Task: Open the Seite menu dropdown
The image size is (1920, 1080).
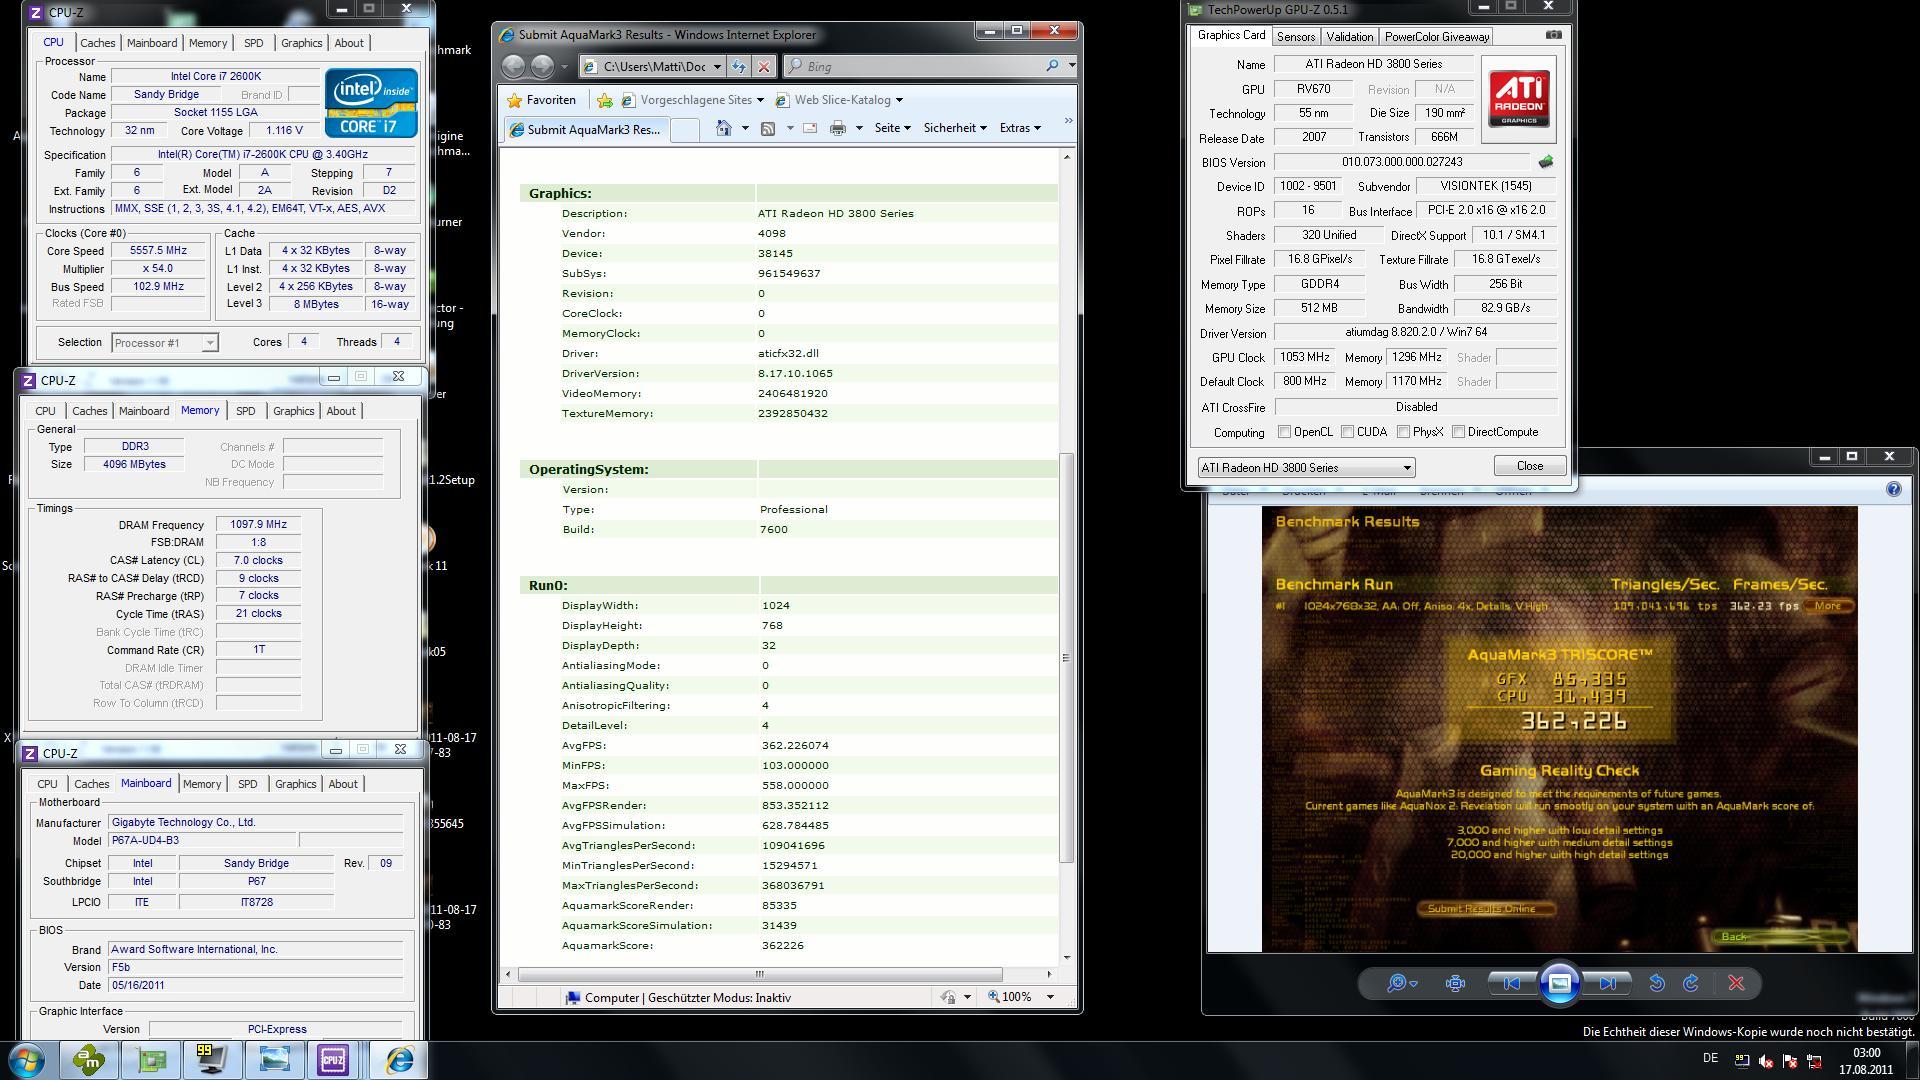Action: click(892, 128)
